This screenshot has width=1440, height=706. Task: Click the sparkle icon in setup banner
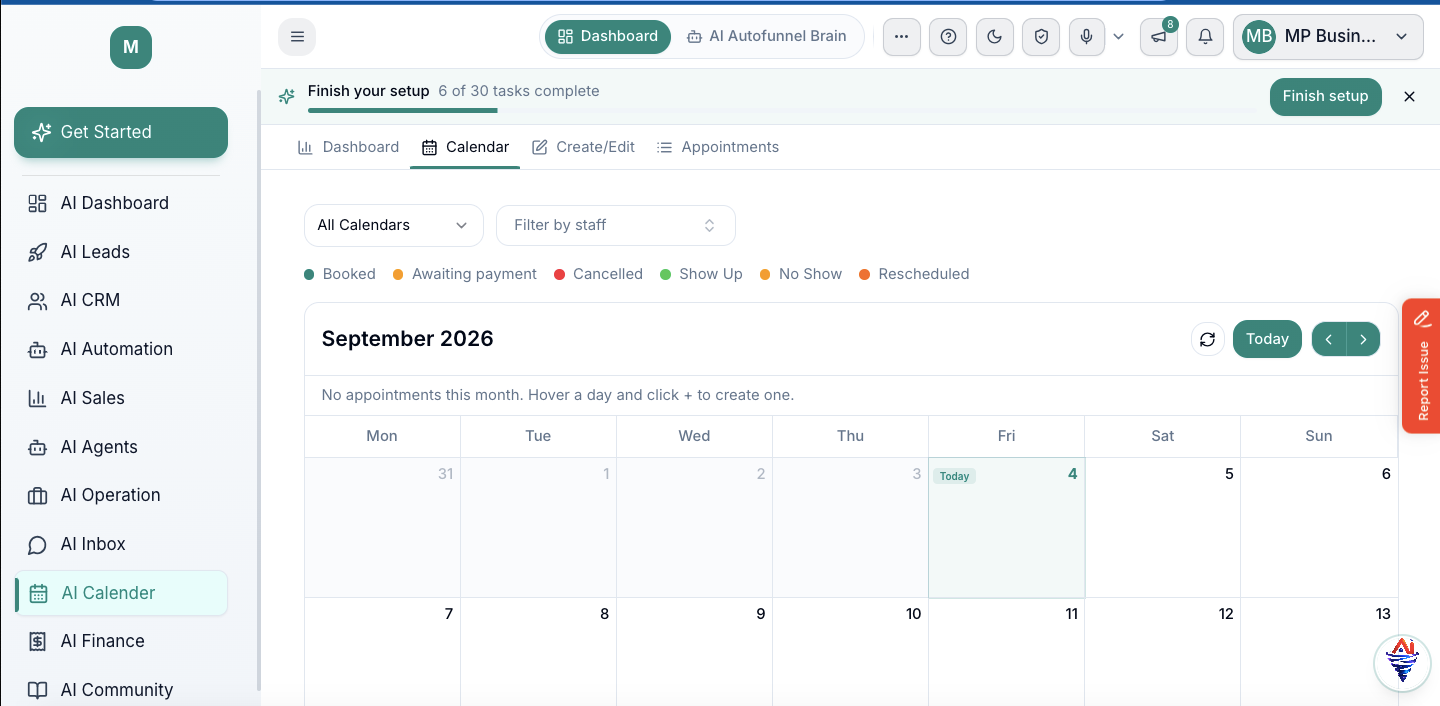coord(287,96)
